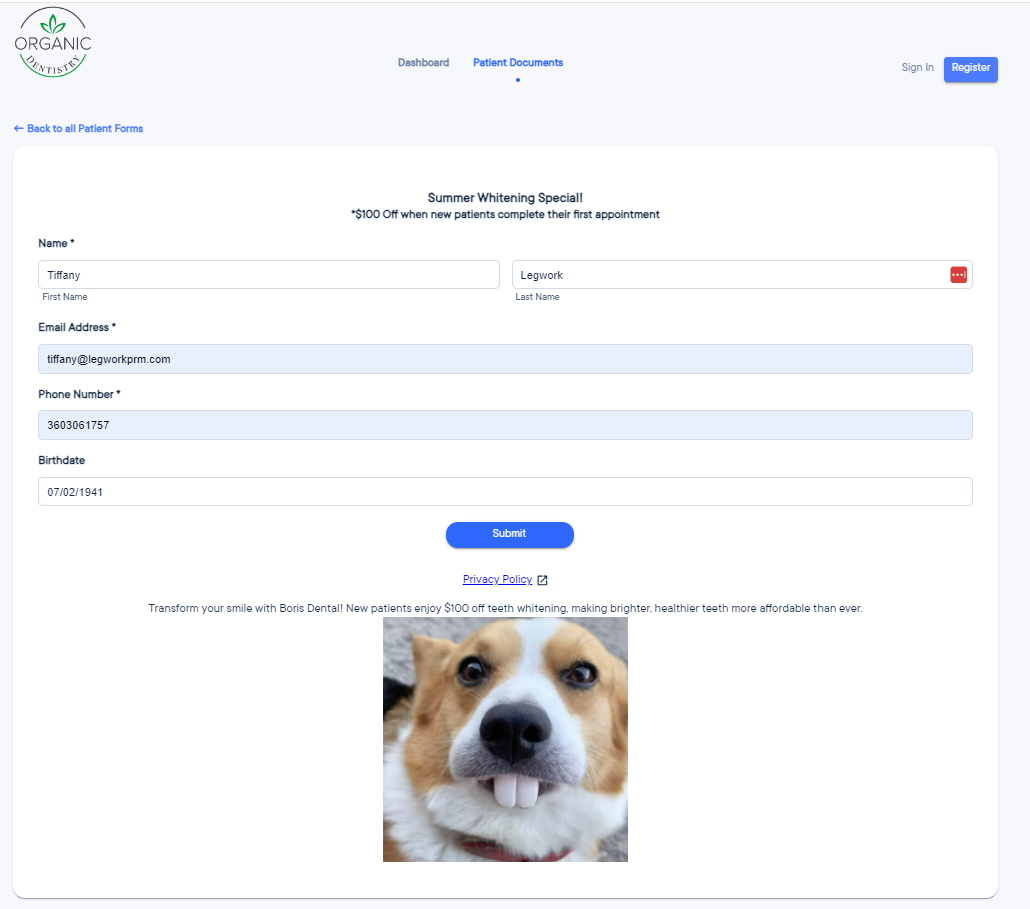This screenshot has width=1030, height=909.
Task: Click the Transform your smile promo paragraph
Action: click(x=505, y=608)
